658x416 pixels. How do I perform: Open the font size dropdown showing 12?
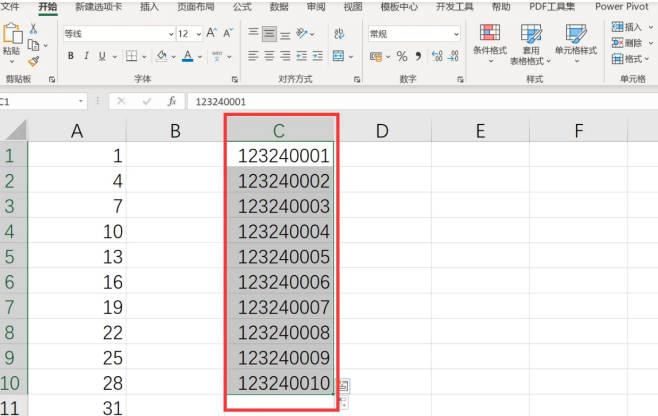[x=199, y=34]
